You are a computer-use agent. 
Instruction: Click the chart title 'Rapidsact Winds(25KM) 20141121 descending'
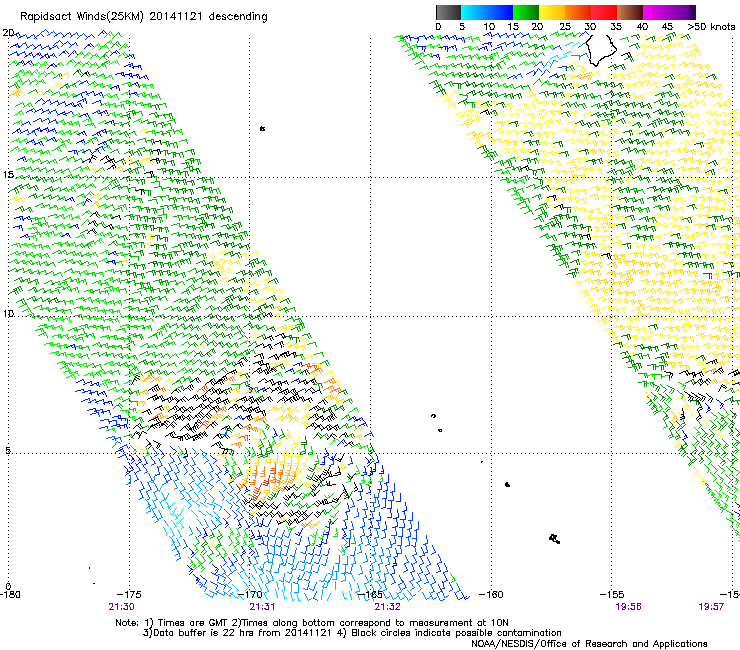[143, 17]
